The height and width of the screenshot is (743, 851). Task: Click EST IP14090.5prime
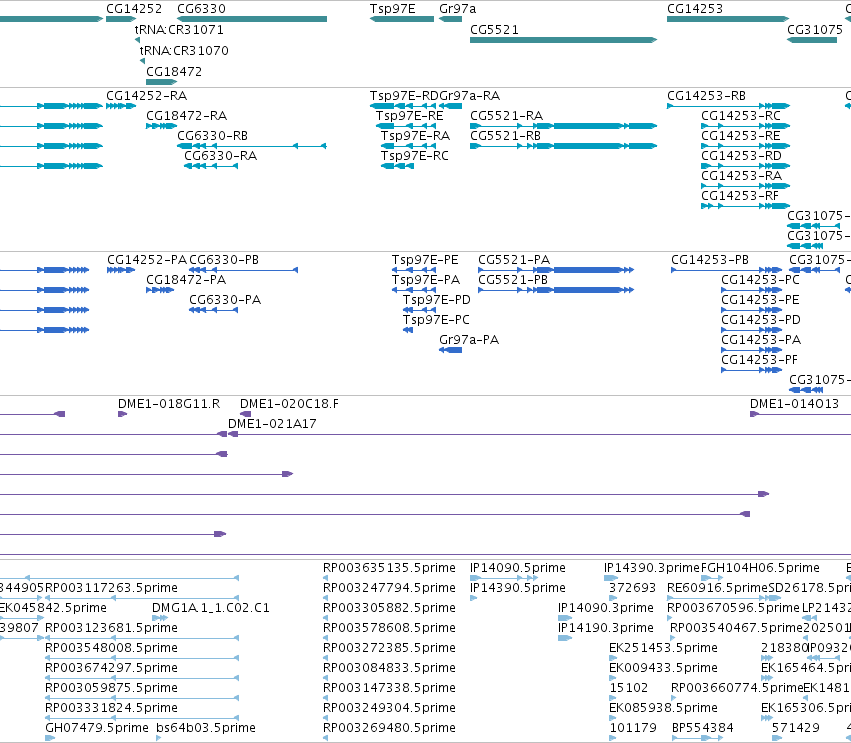tap(518, 568)
